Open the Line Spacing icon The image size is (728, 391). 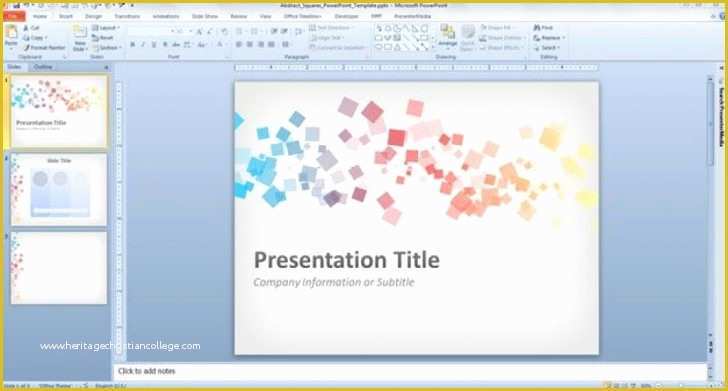point(299,31)
